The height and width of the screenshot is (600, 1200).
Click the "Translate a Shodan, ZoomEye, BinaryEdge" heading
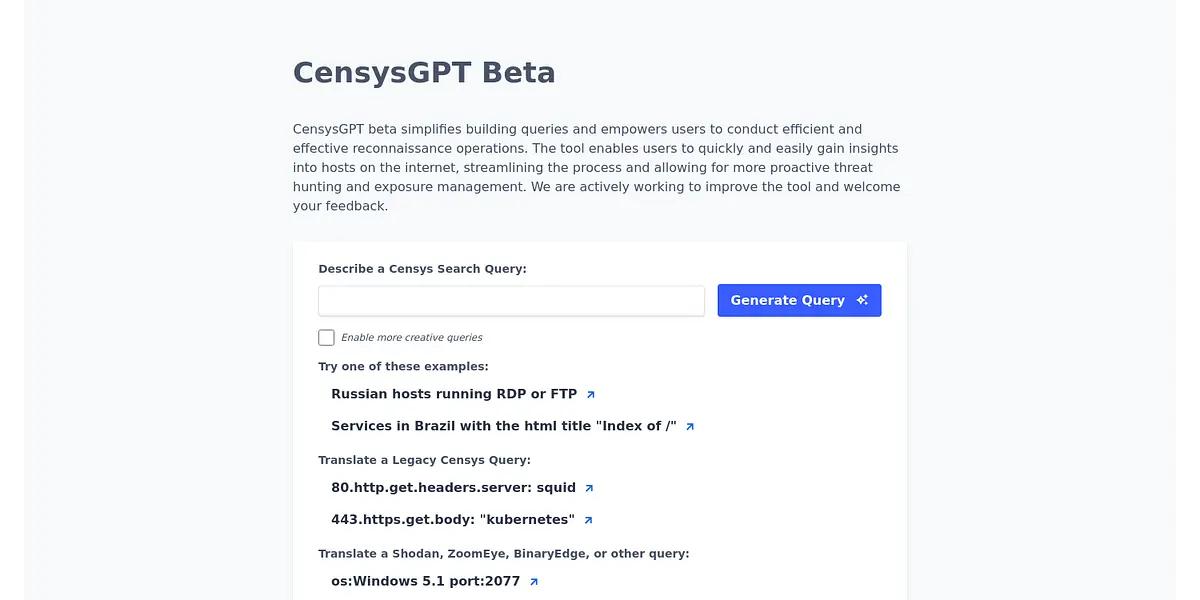504,554
